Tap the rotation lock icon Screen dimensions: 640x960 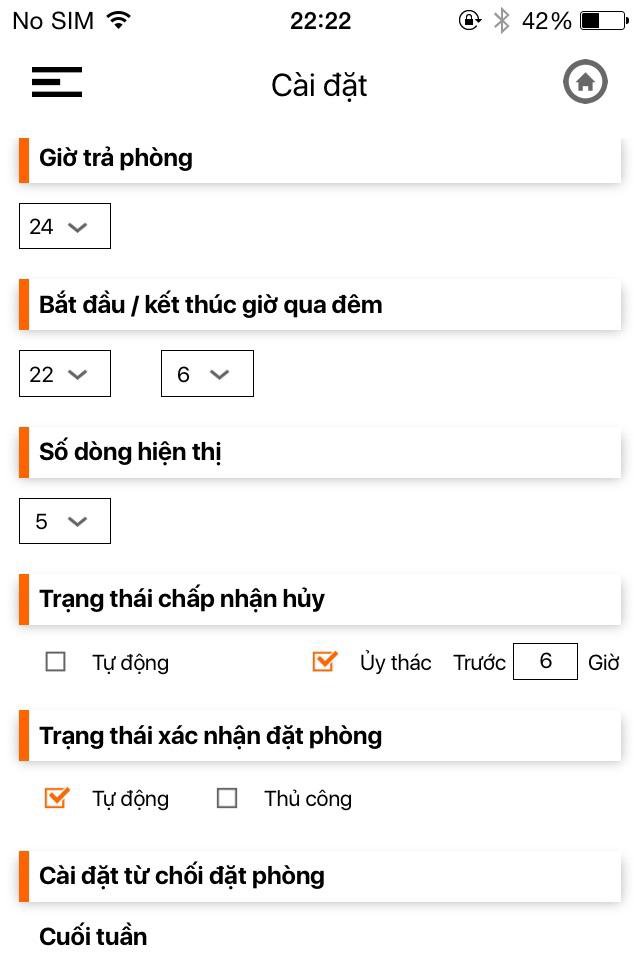pyautogui.click(x=469, y=20)
